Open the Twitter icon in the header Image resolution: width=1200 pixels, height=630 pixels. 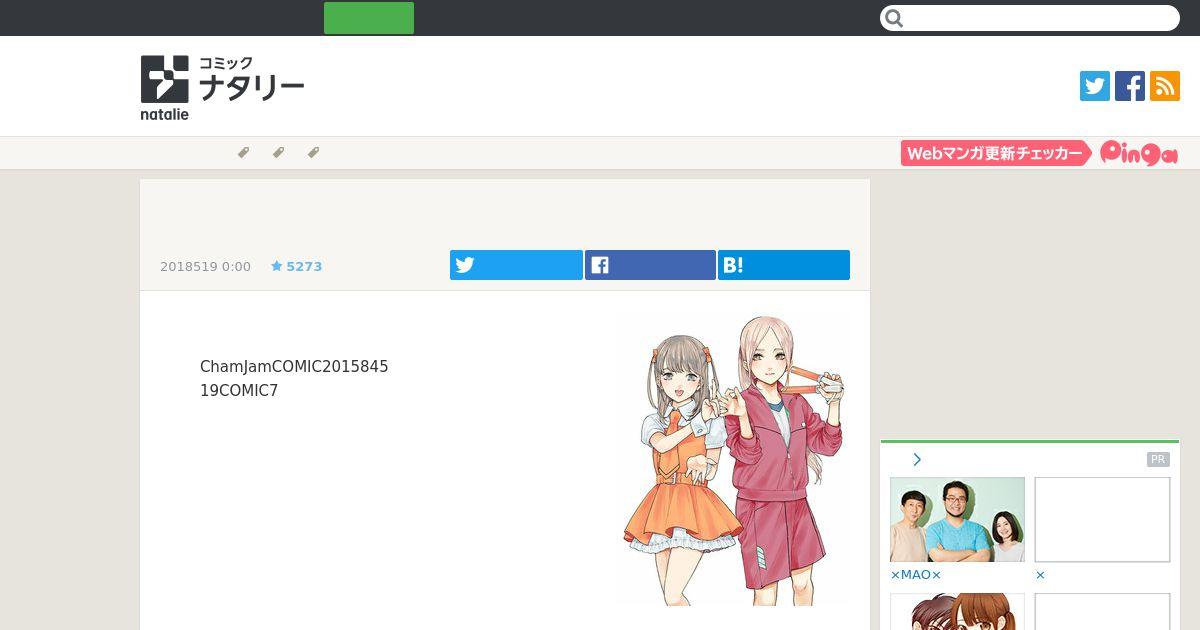tap(1095, 86)
